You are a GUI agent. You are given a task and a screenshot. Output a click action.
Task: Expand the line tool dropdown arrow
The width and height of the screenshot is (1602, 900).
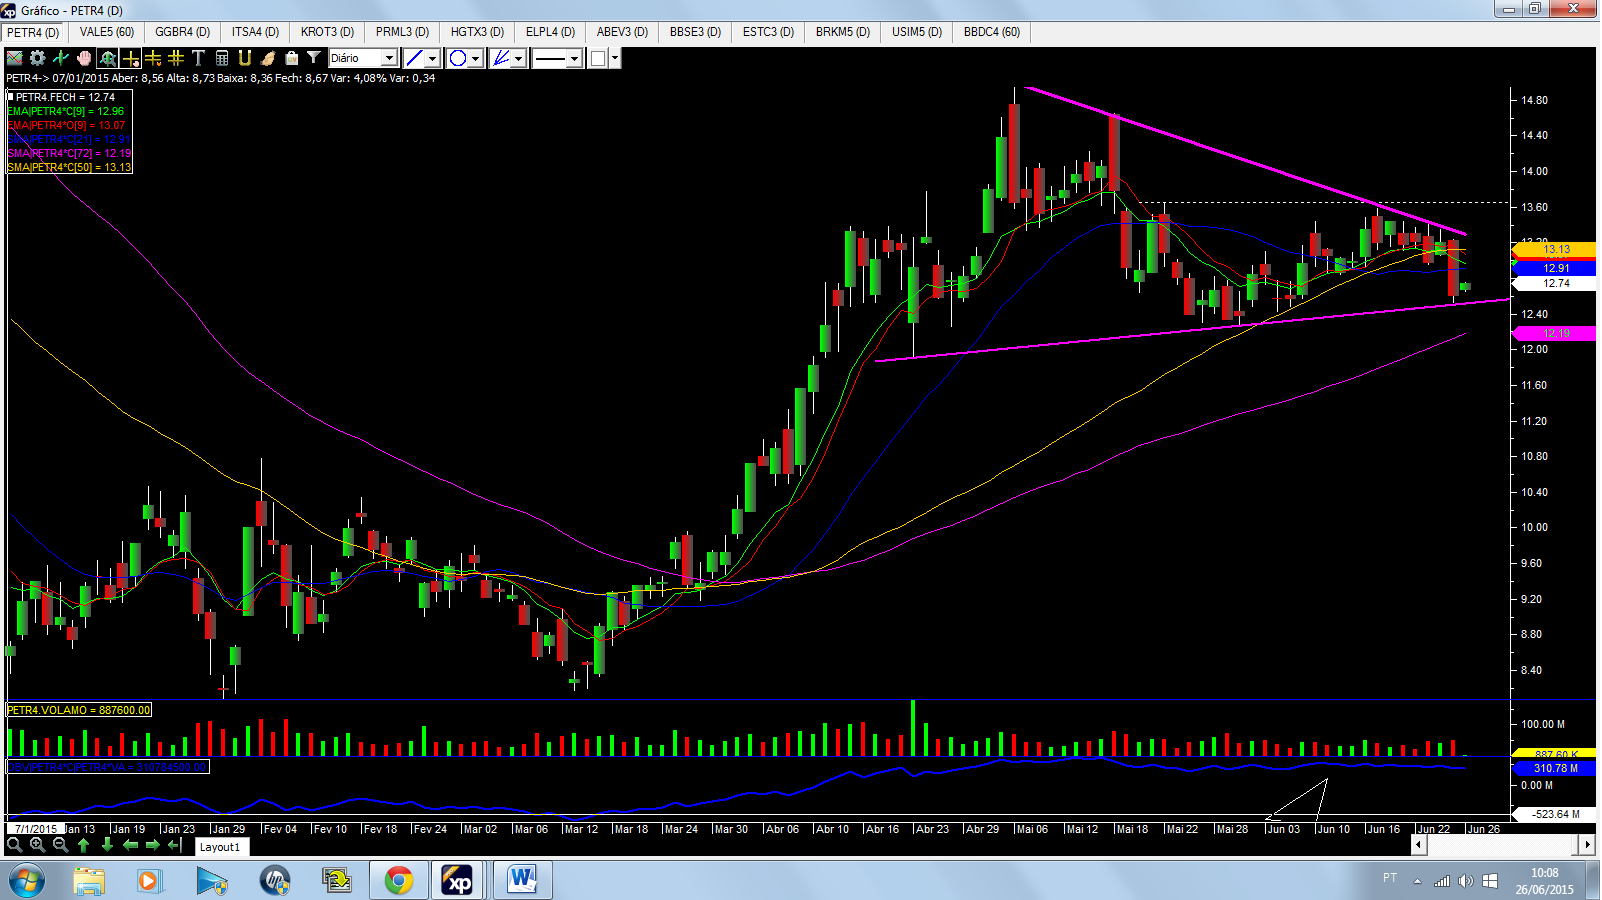433,58
